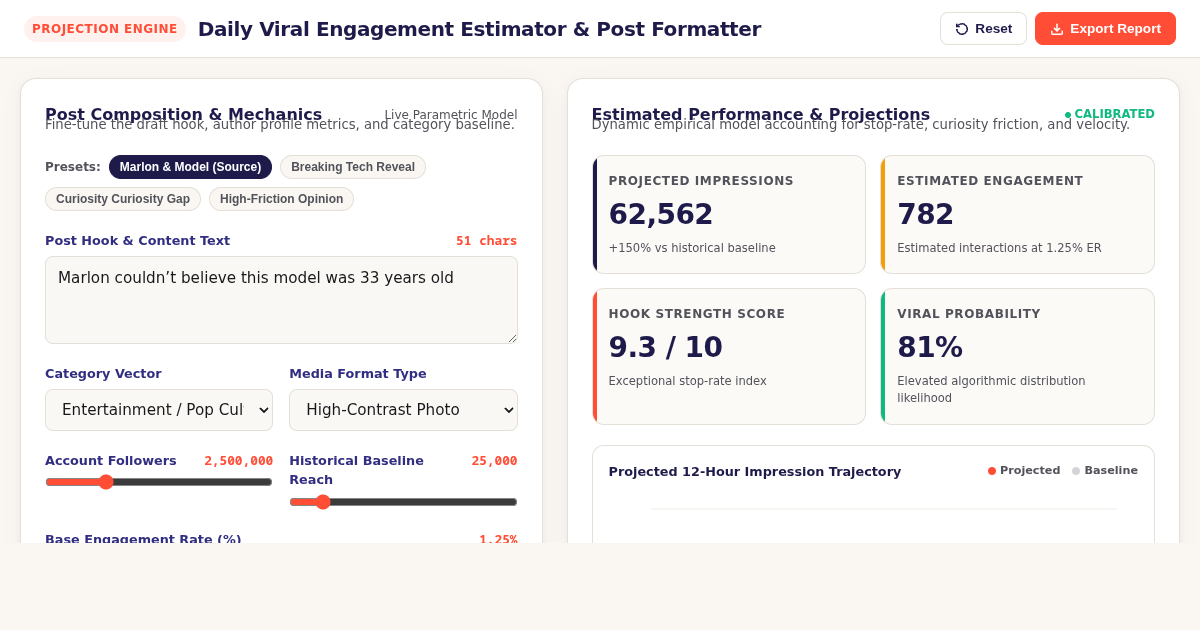Click the 9.3 / 10 hook score

(x=666, y=347)
